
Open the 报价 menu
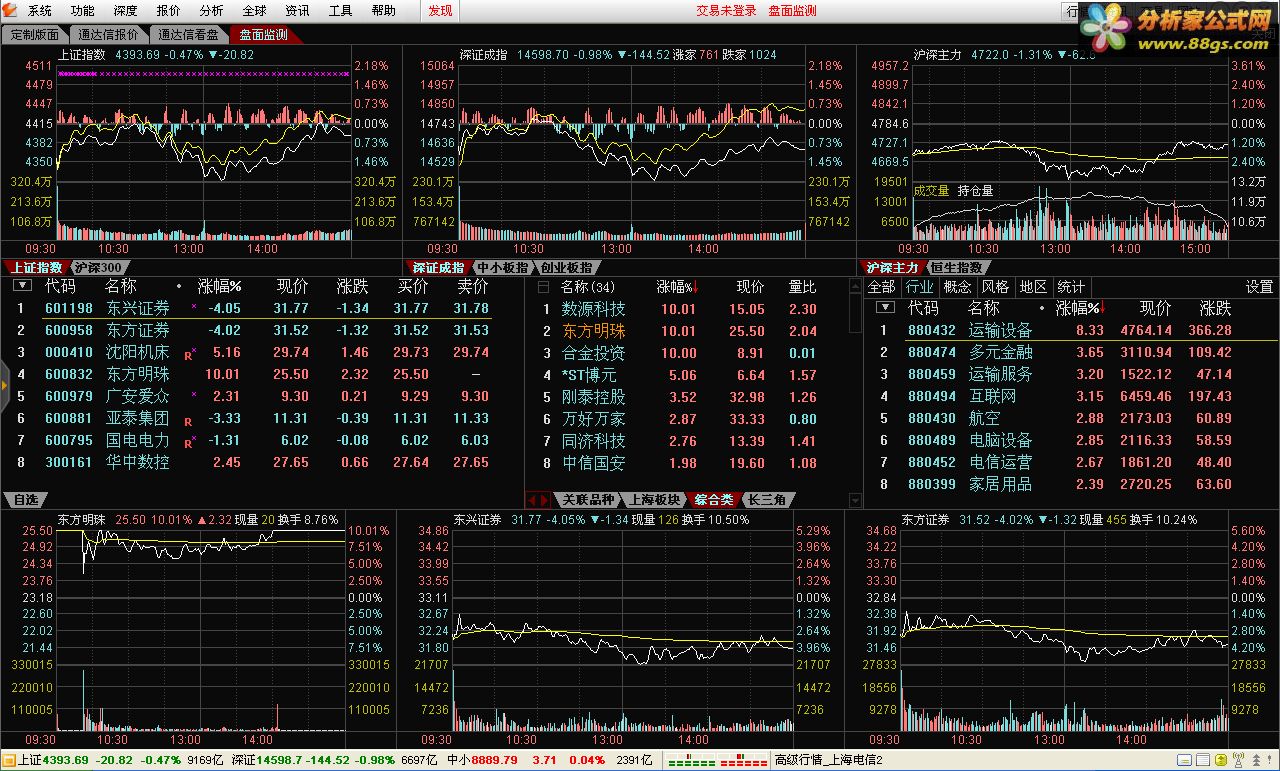(x=168, y=11)
